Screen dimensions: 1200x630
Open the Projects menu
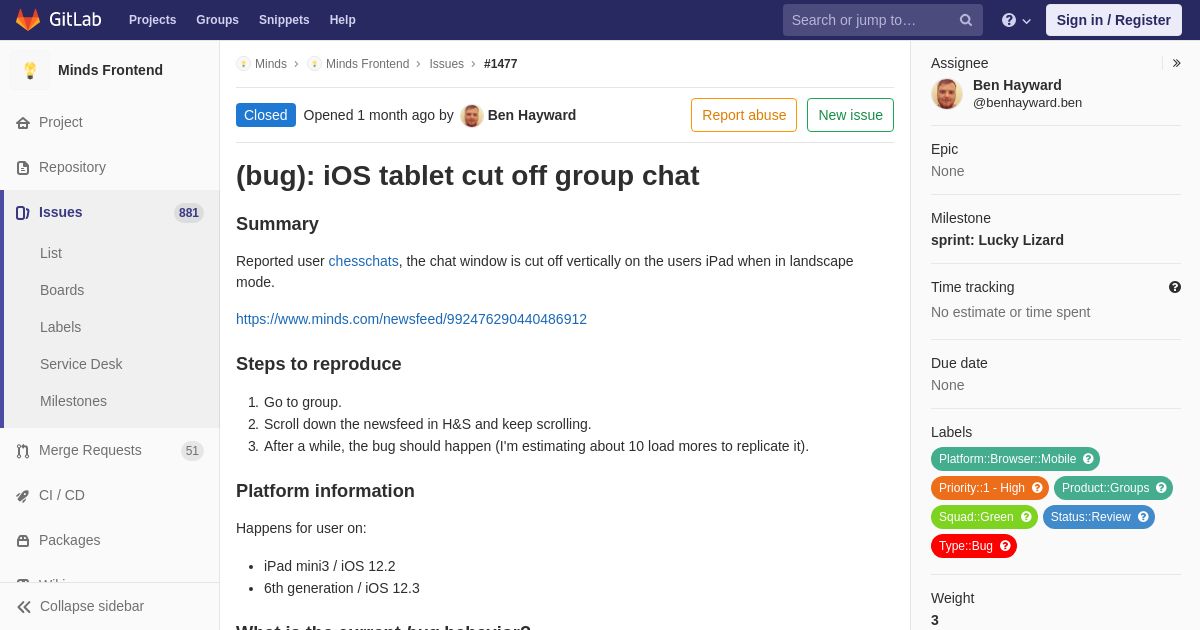point(152,20)
